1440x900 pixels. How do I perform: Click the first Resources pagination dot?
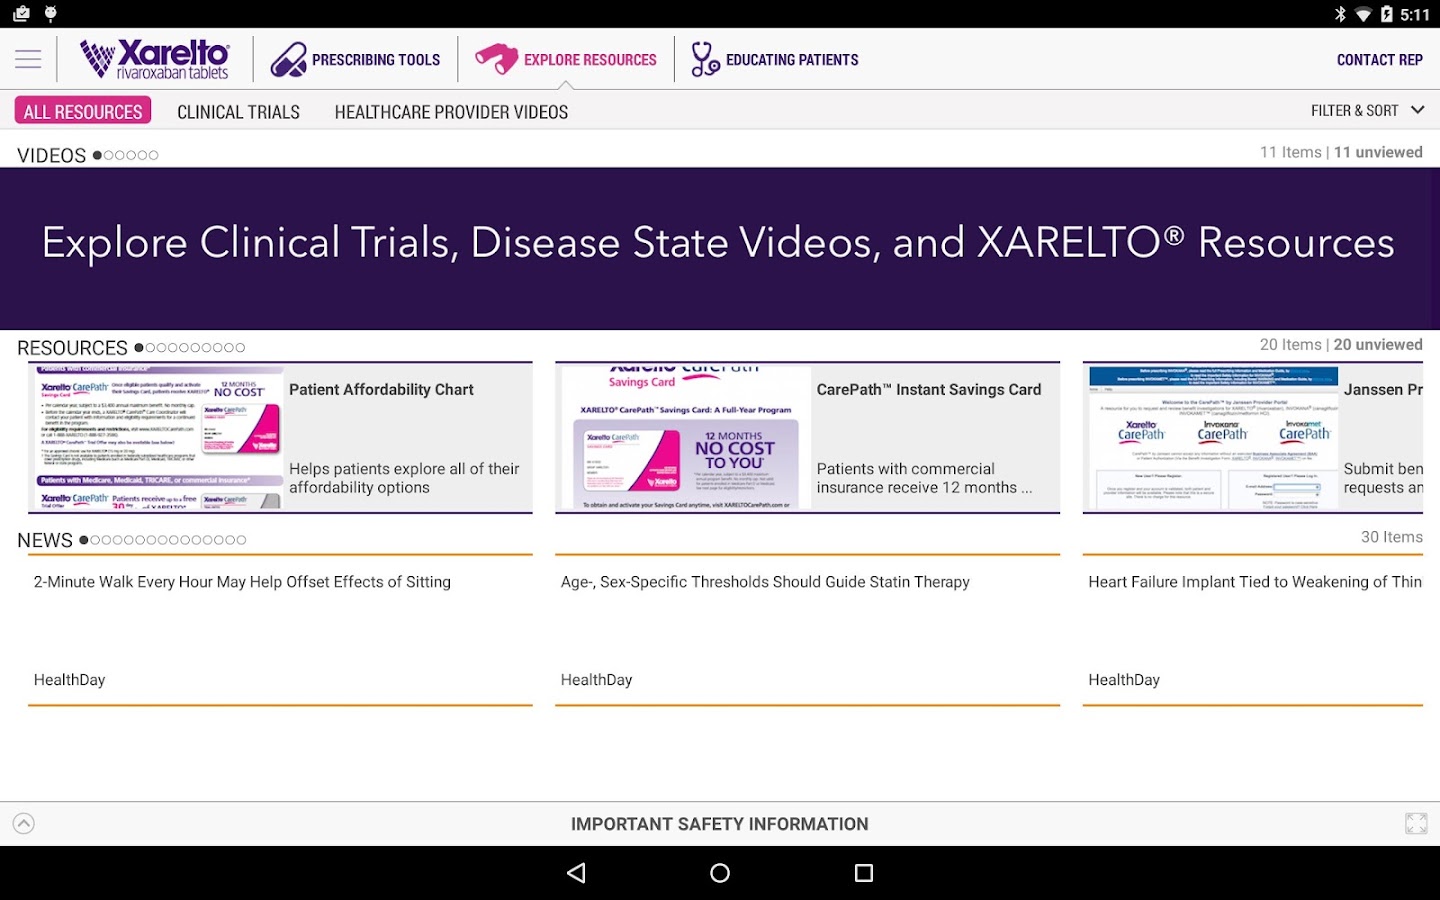(139, 348)
